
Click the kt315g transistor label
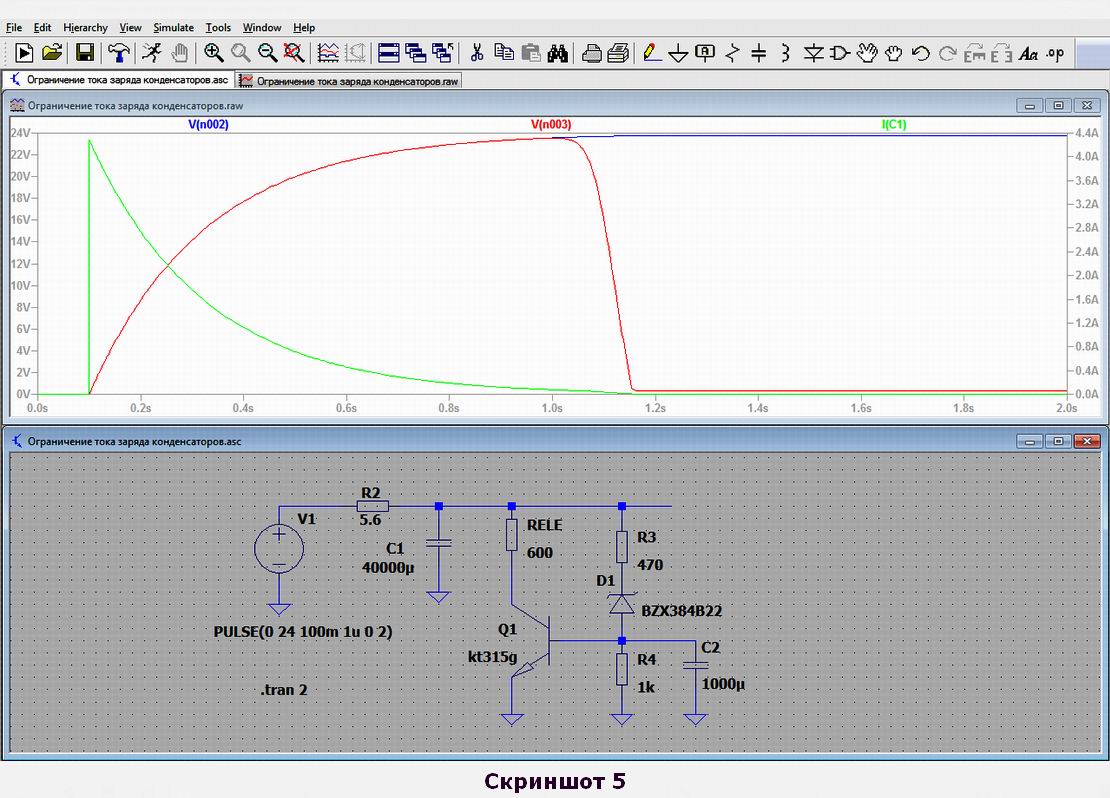[x=492, y=657]
